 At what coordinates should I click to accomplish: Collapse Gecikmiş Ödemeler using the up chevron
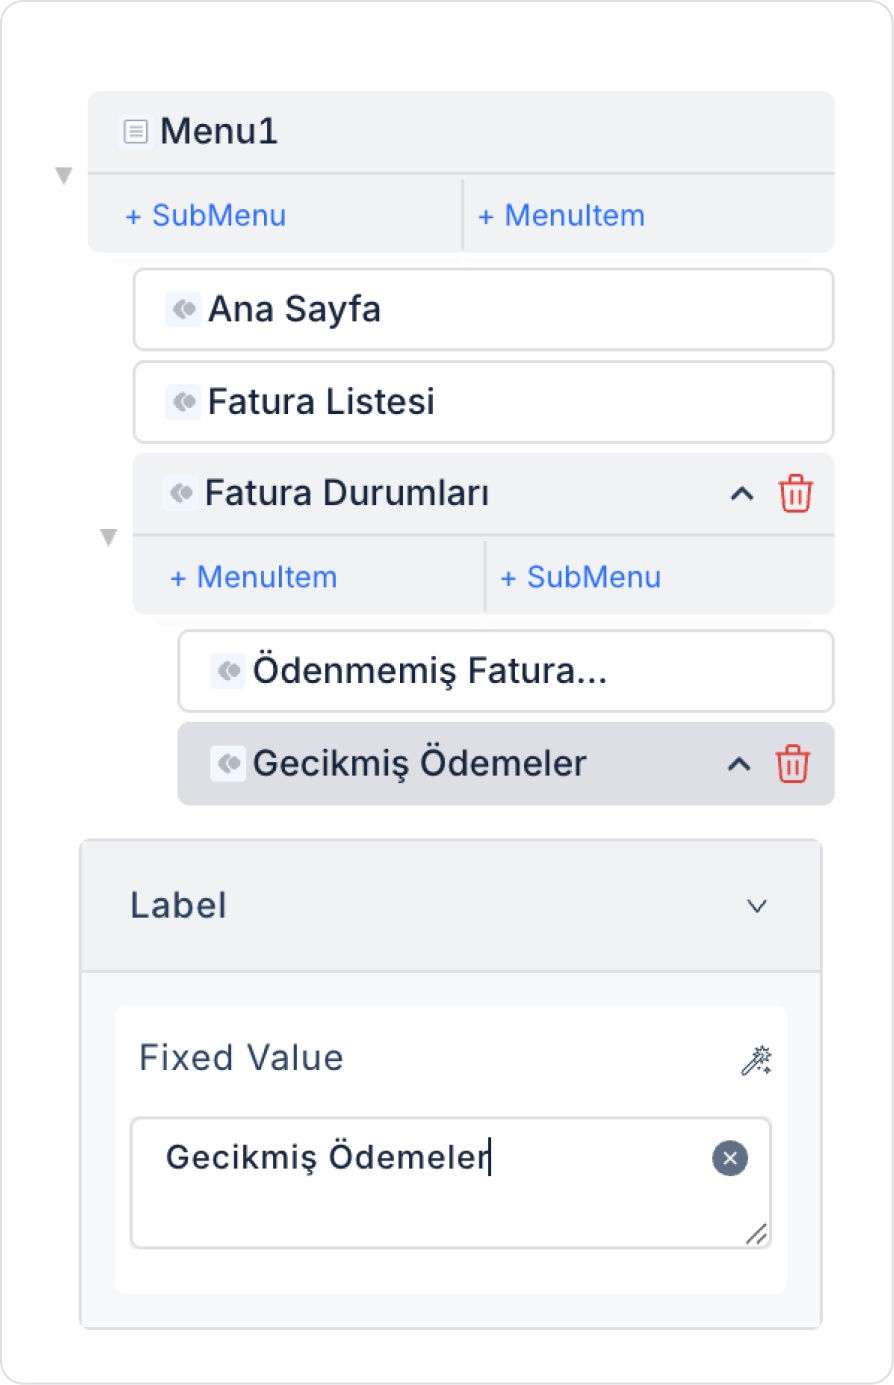pos(738,764)
